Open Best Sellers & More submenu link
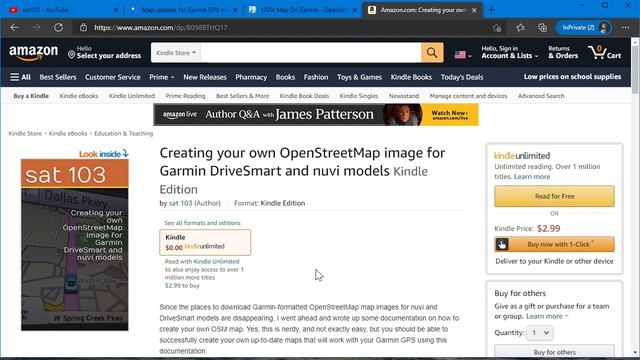This screenshot has width=640, height=360. coord(242,96)
